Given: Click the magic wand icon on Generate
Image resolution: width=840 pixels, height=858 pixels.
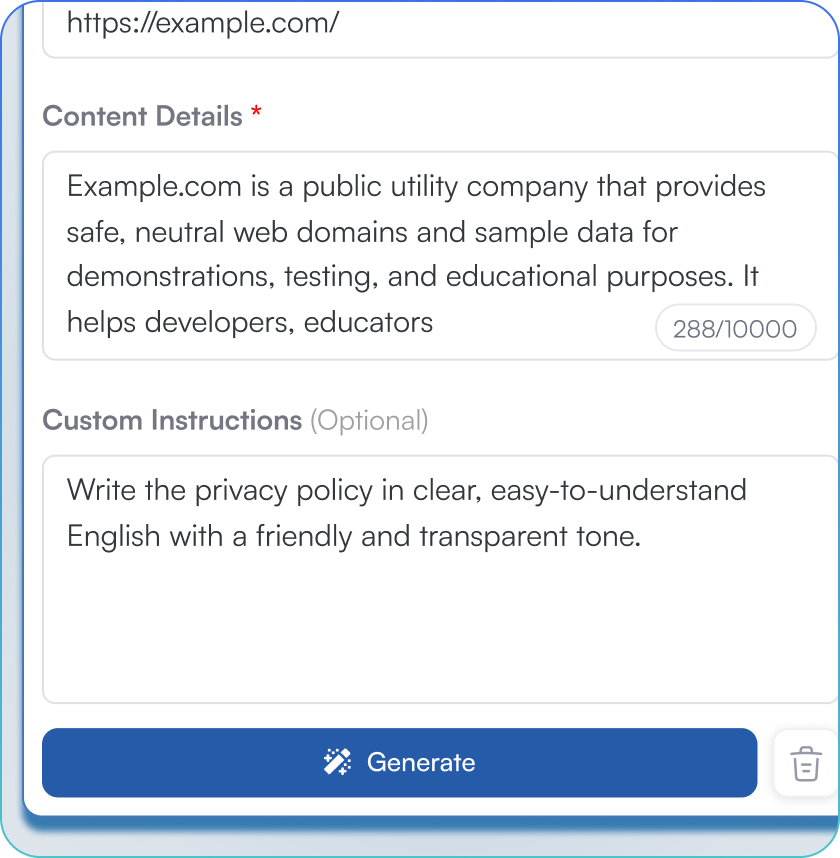Looking at the screenshot, I should point(337,762).
